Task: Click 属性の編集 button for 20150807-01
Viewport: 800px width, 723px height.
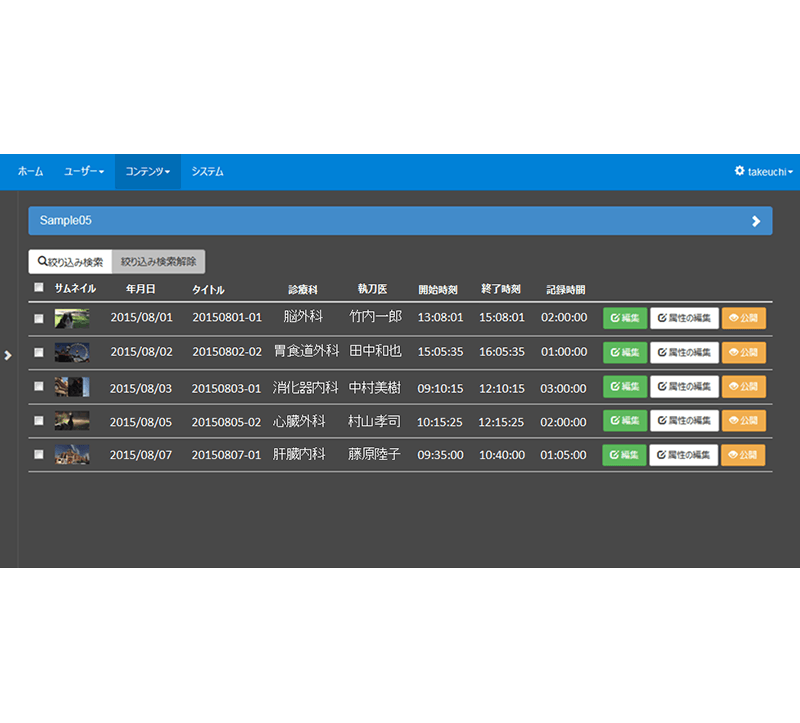Action: [x=684, y=455]
